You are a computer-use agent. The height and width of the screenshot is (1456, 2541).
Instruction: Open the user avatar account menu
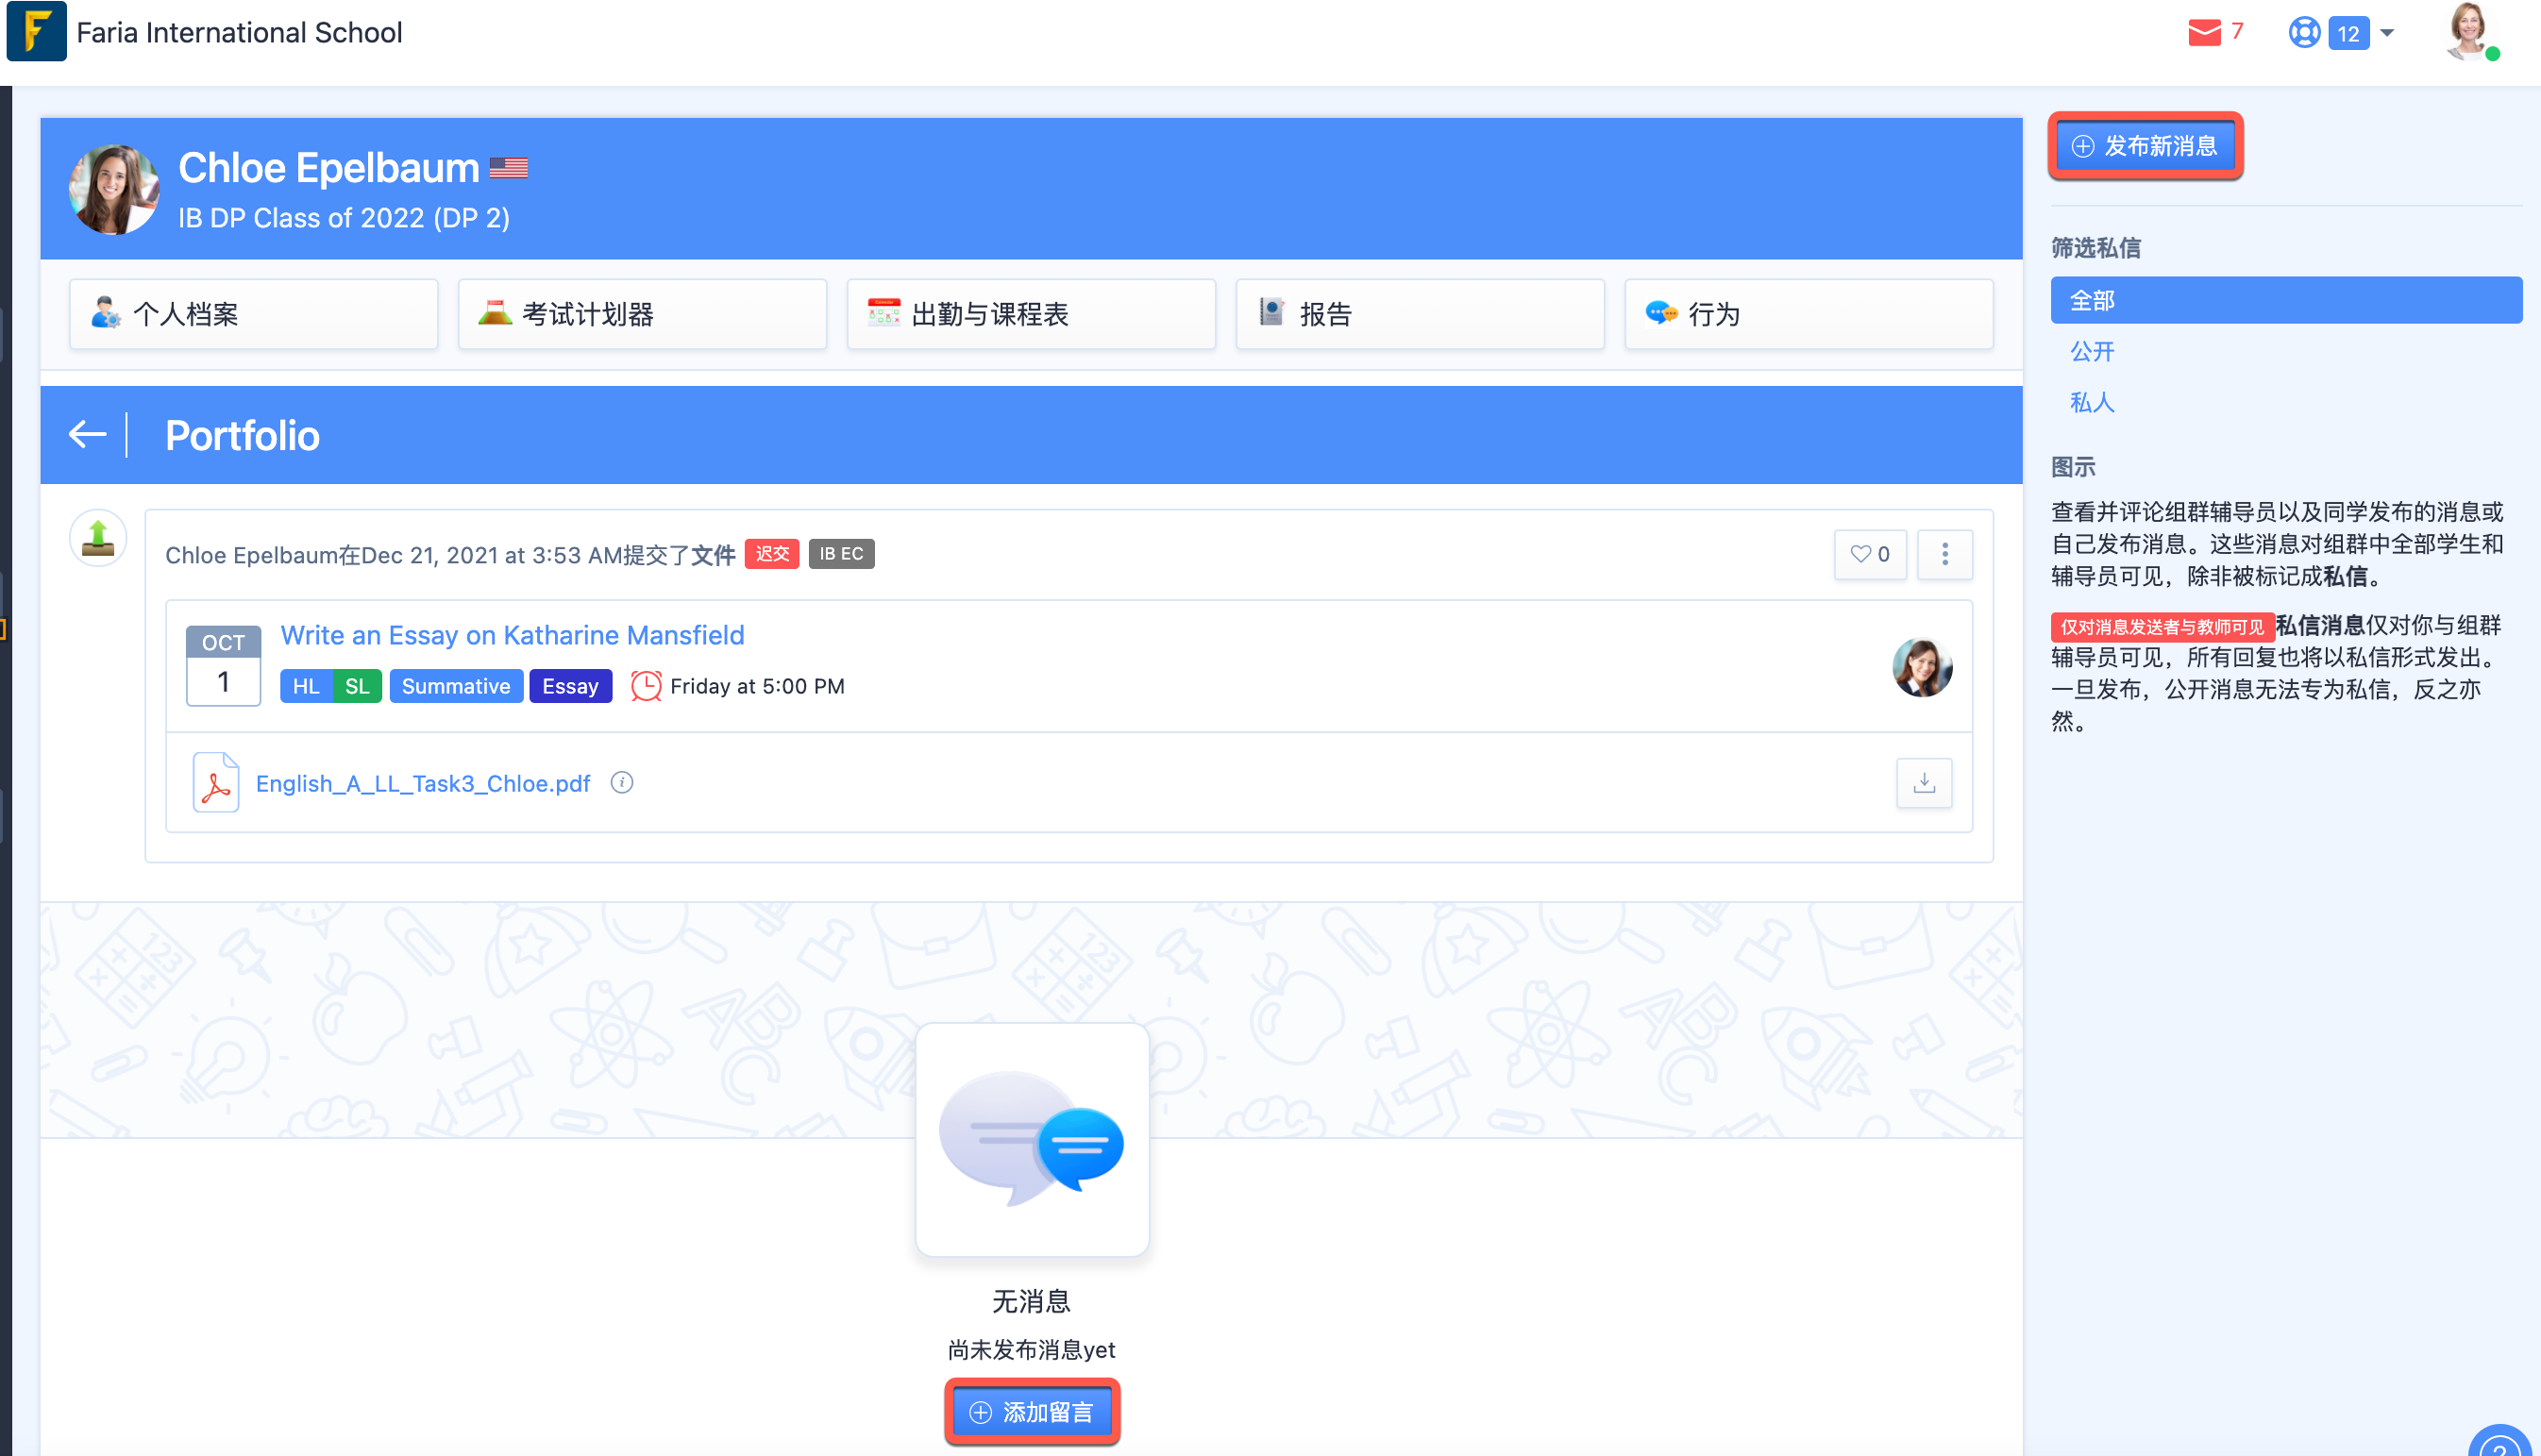(x=2468, y=32)
